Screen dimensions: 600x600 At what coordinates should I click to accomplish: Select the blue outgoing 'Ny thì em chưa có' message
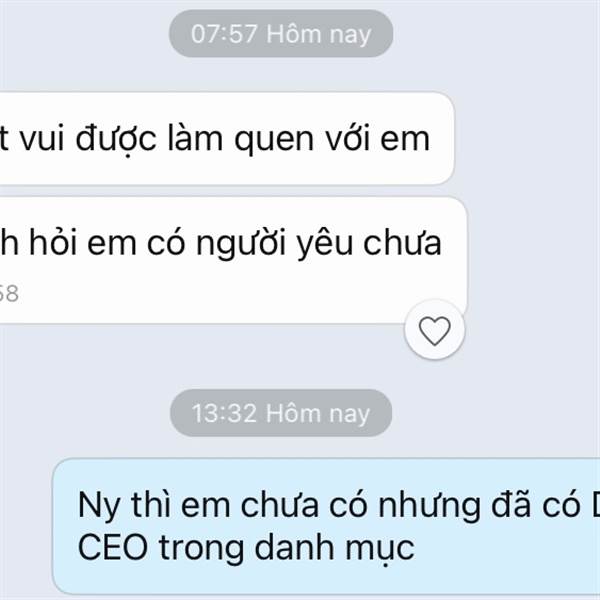326,526
